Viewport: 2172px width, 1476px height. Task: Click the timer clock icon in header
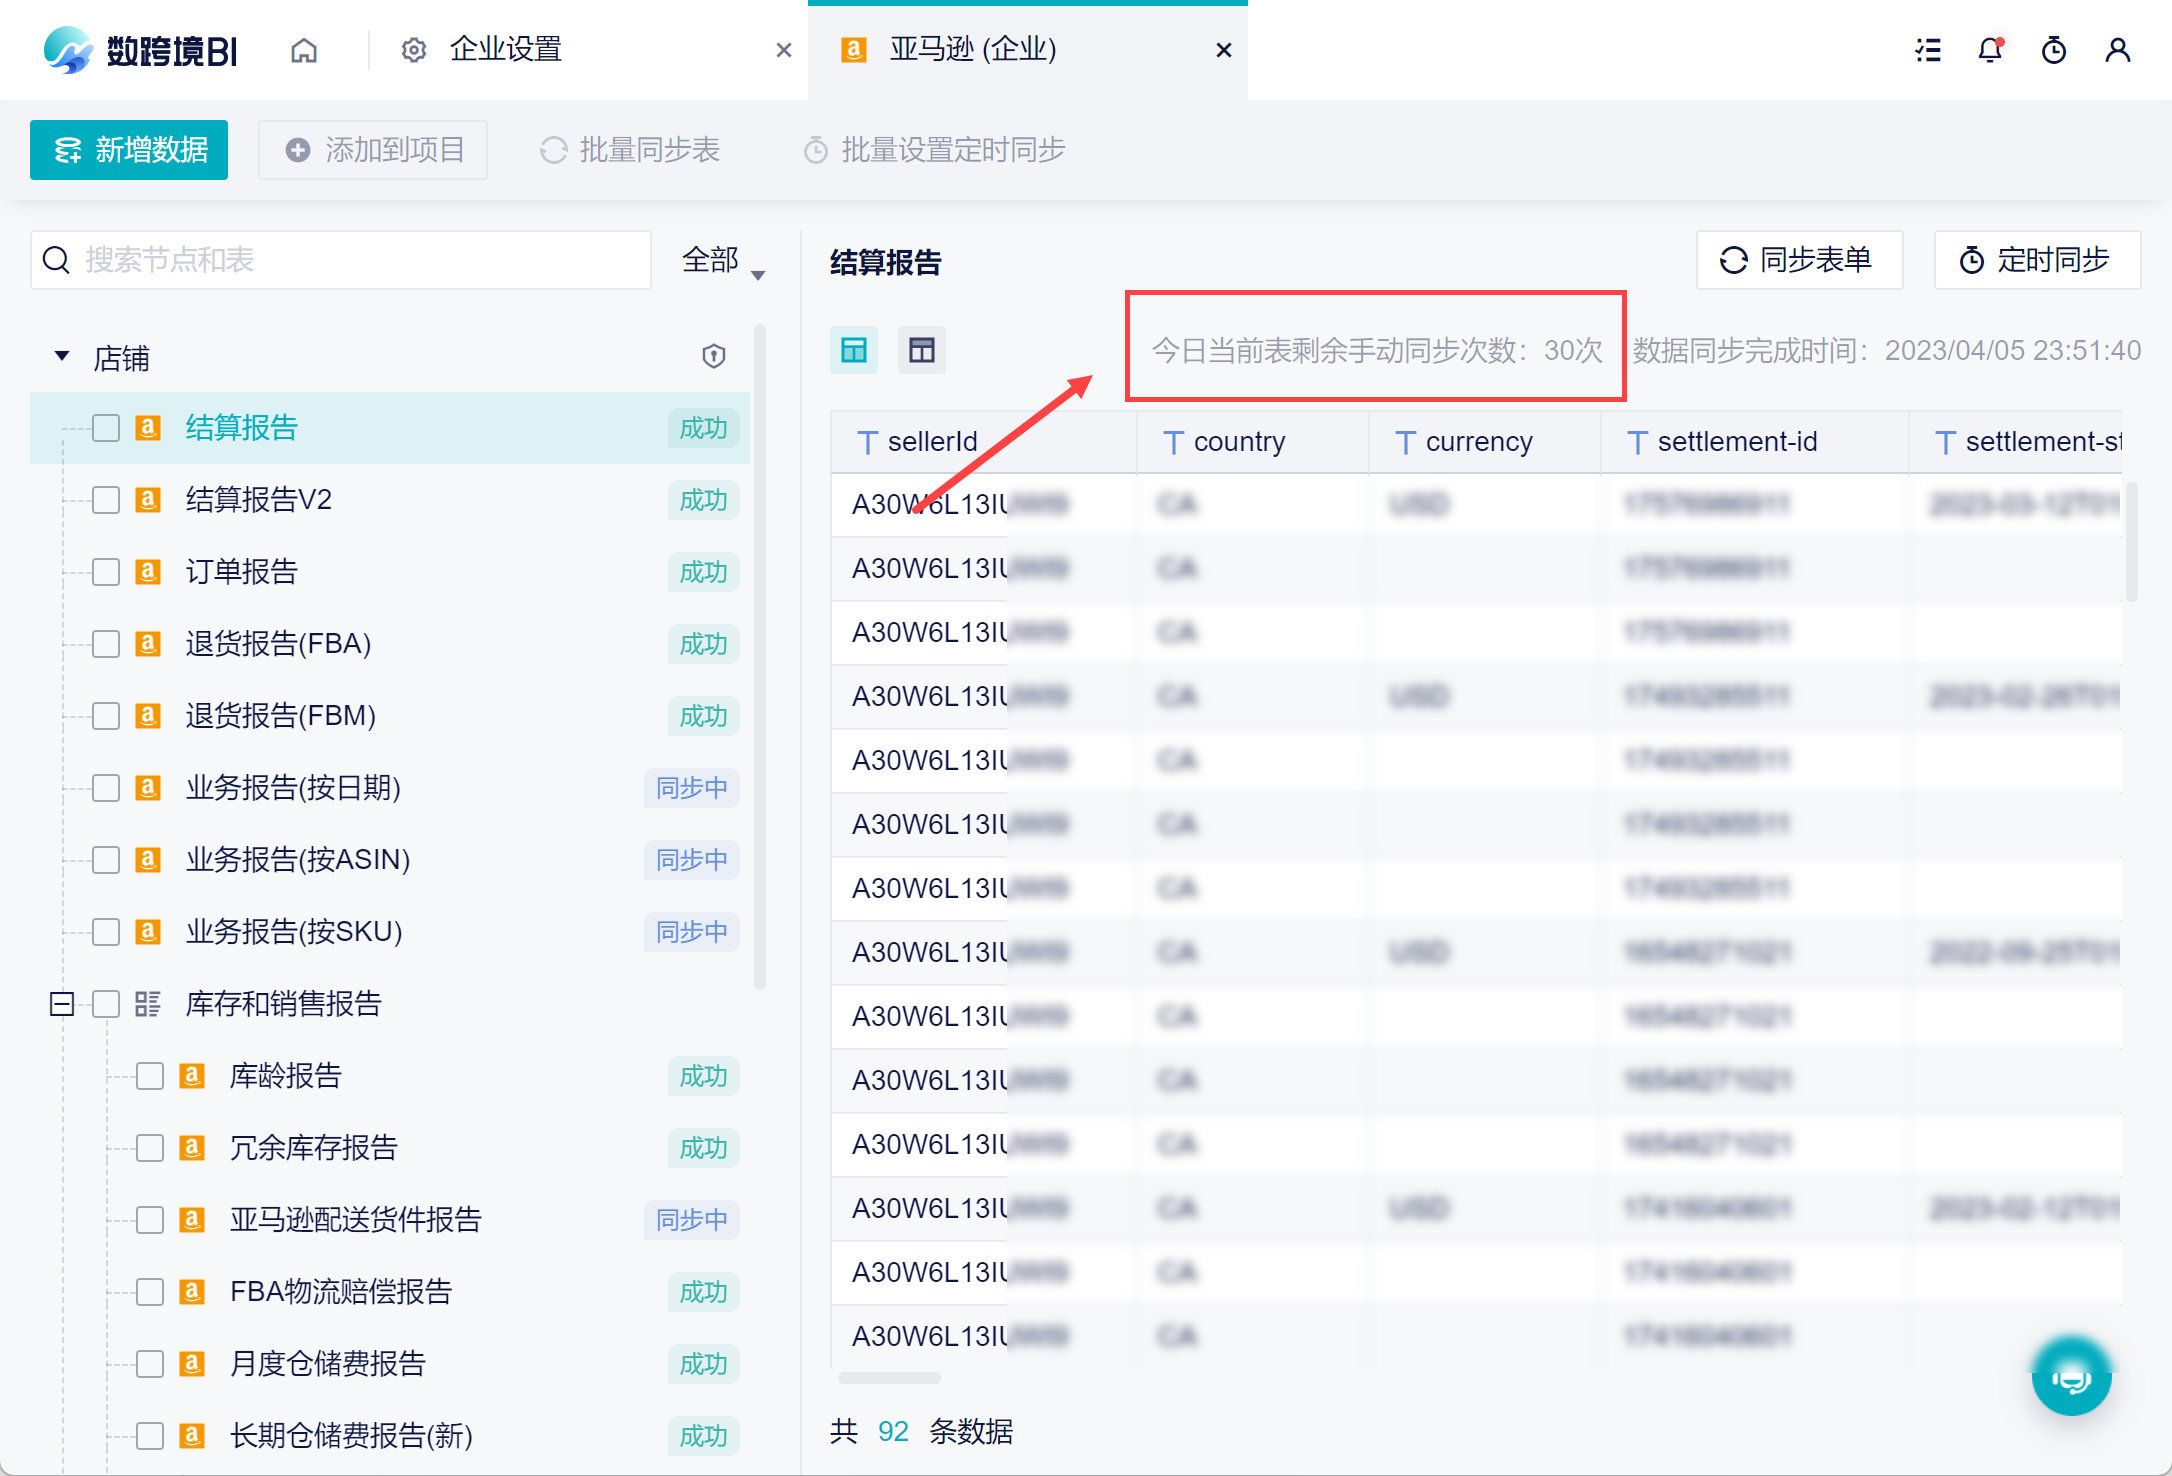click(x=2054, y=50)
